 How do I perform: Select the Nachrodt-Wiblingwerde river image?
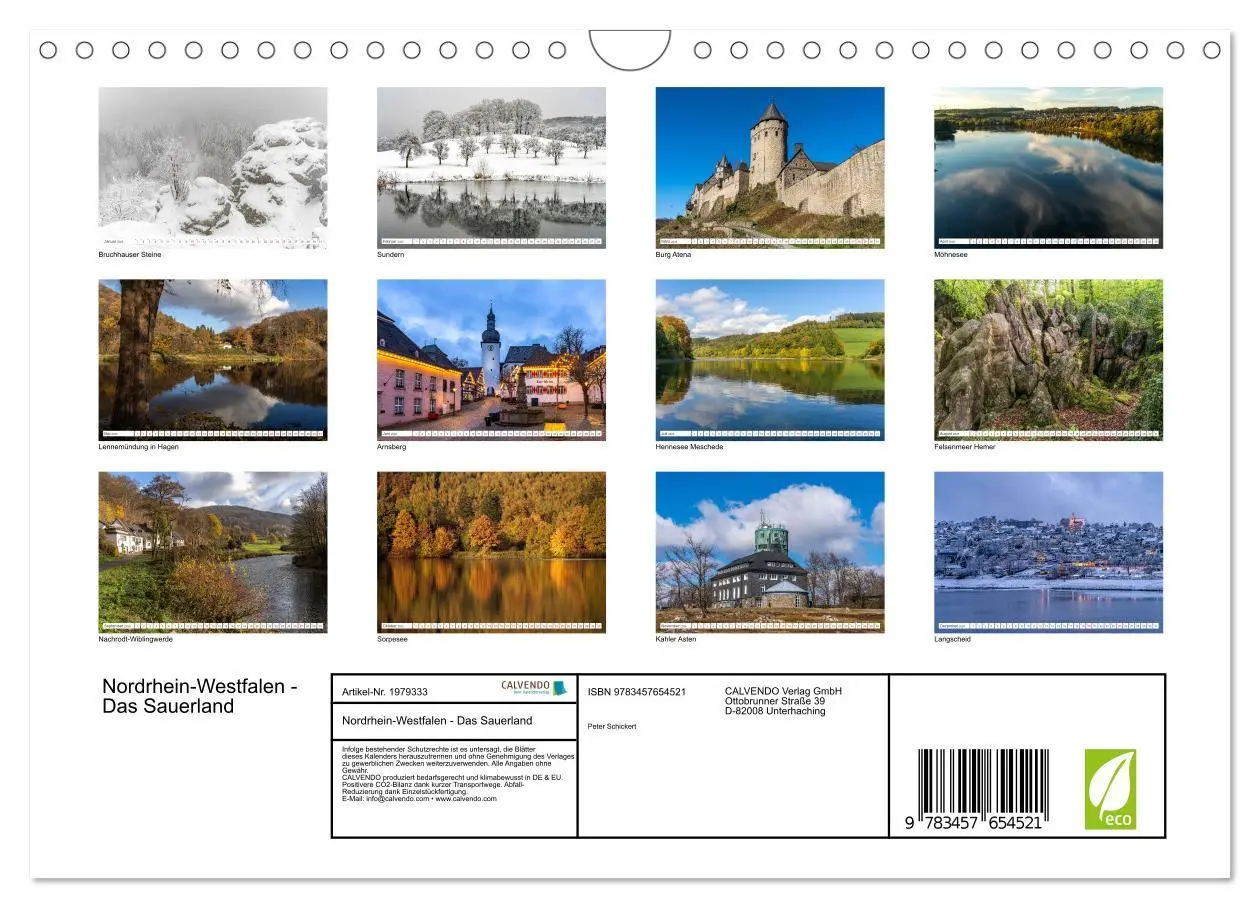click(213, 552)
